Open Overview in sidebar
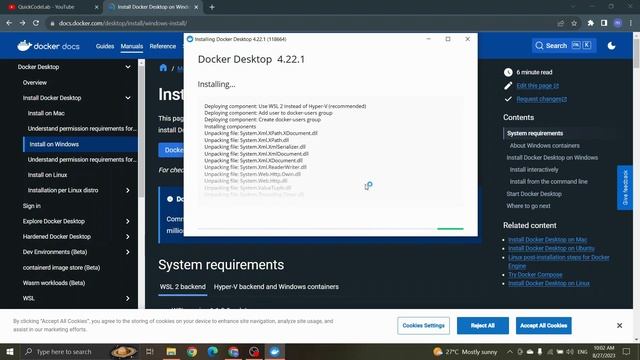640x360 pixels. [35, 82]
